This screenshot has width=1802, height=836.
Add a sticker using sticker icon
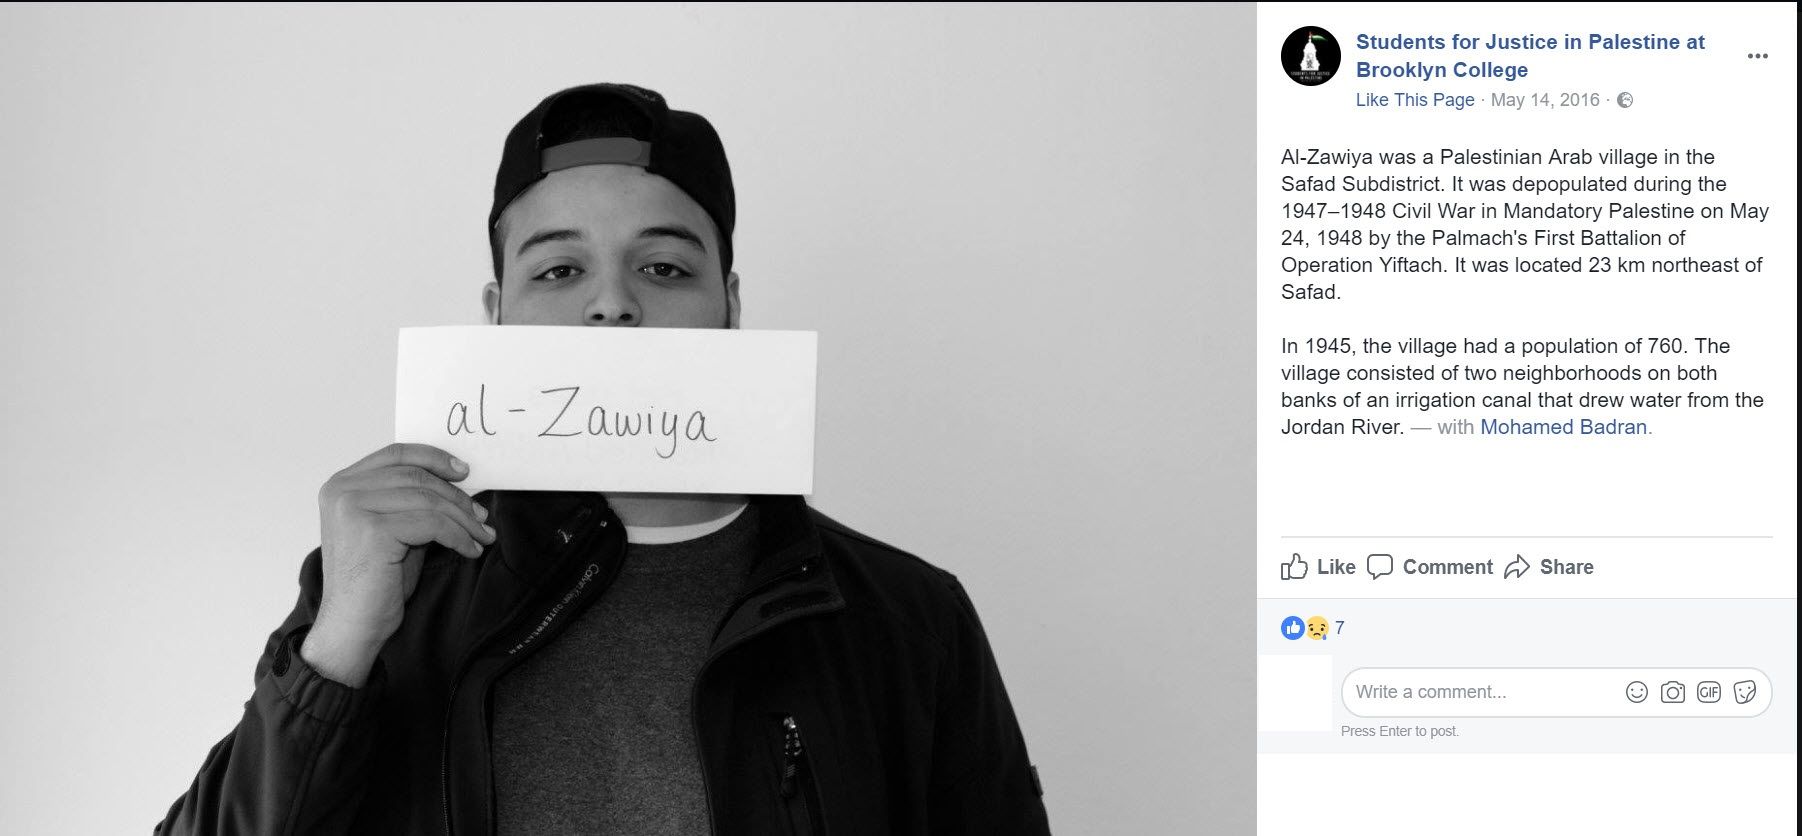pos(1745,692)
